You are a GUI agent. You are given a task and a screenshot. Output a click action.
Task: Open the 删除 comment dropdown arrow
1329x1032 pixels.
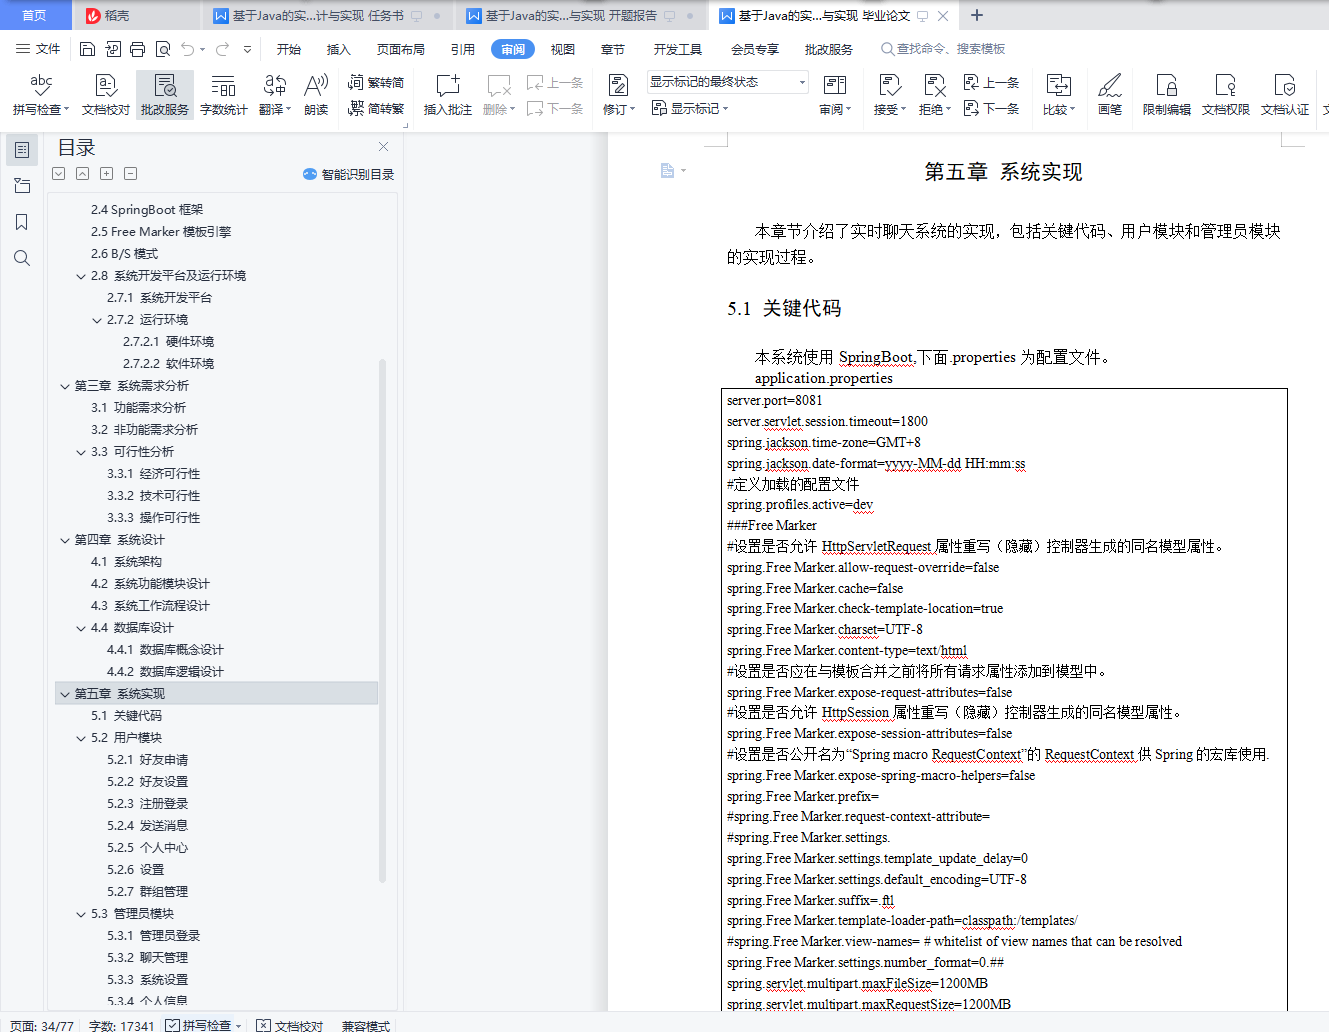512,110
